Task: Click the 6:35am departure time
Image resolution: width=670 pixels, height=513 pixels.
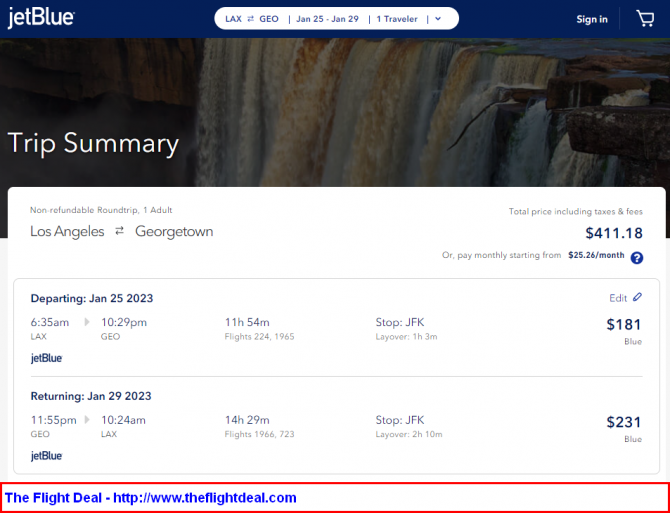Action: tap(50, 322)
